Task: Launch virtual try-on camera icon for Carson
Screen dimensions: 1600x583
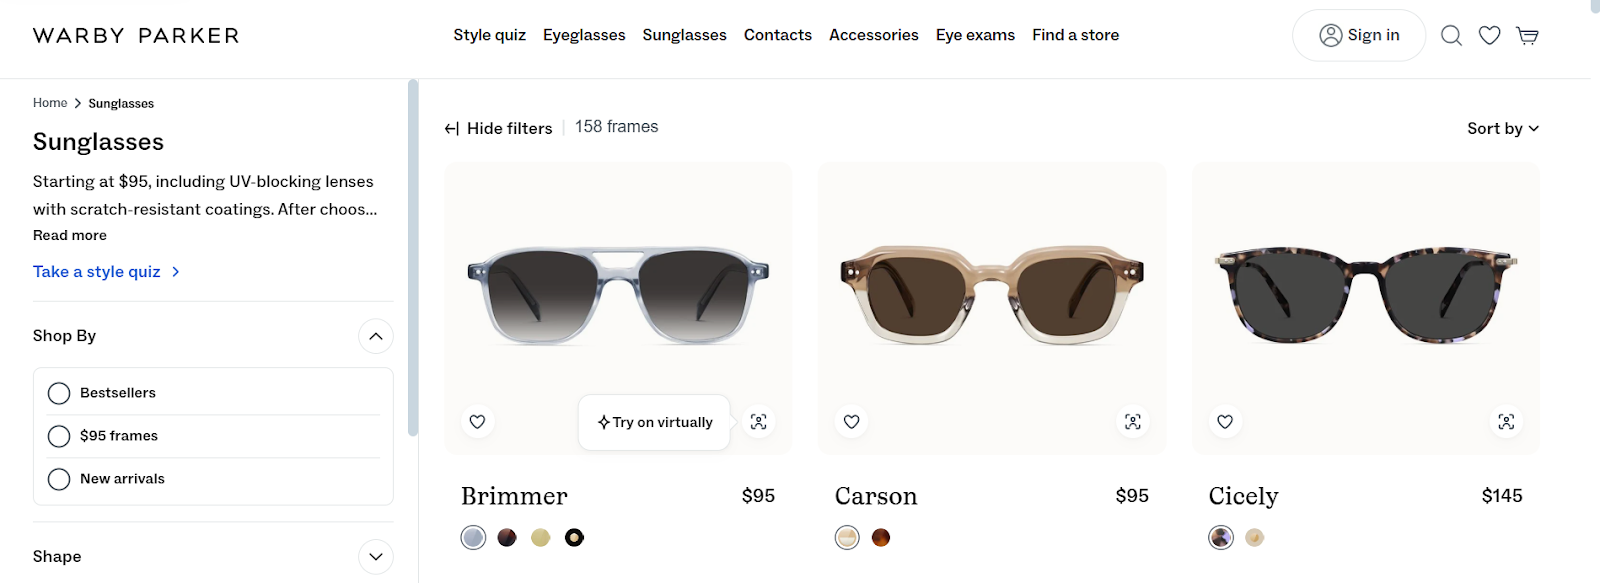Action: 1132,421
